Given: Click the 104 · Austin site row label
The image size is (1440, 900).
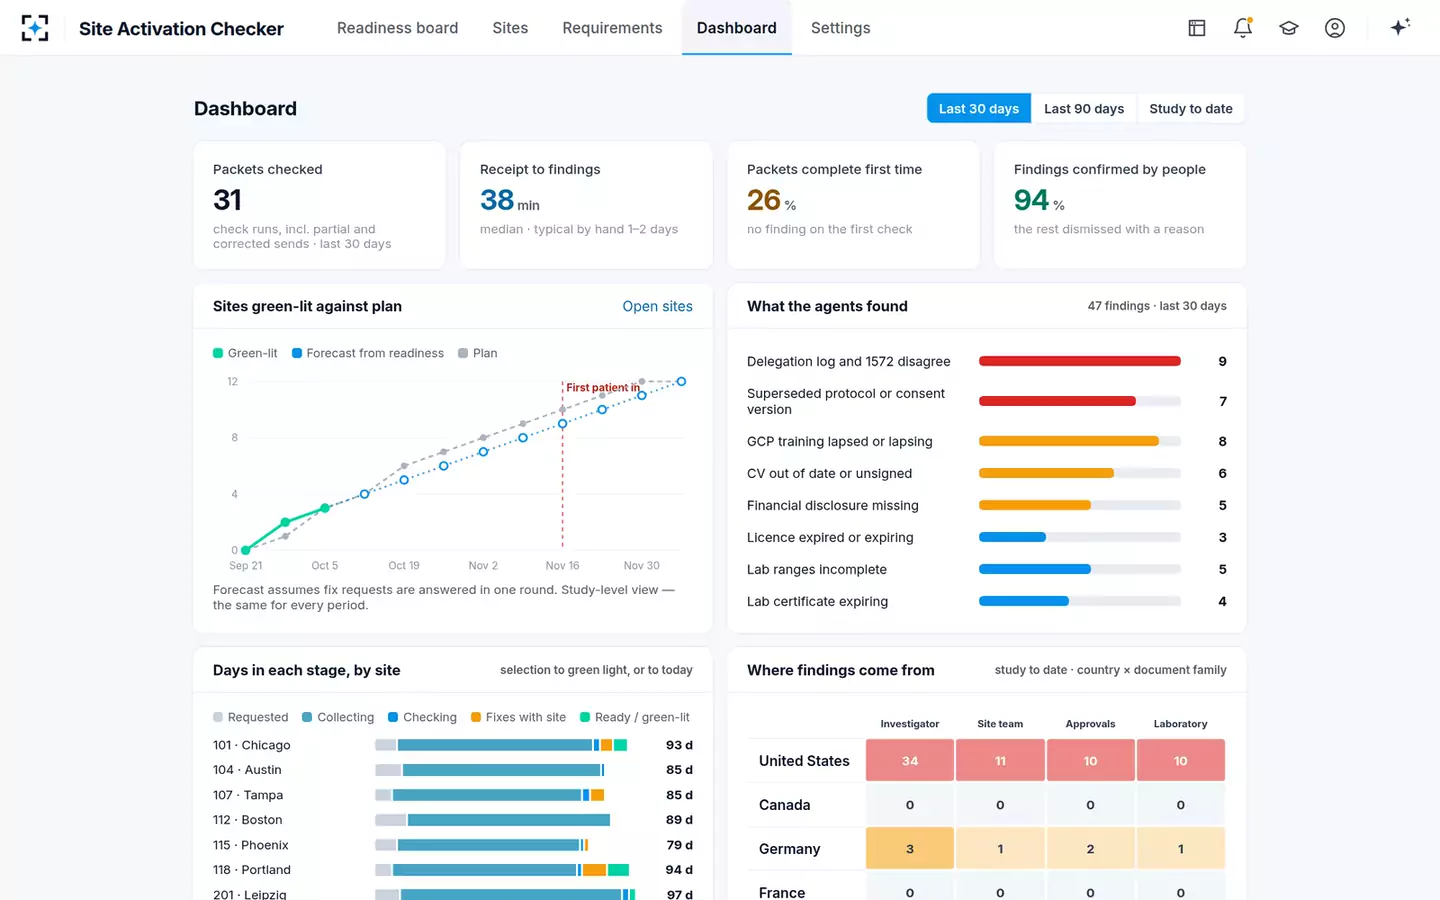Looking at the screenshot, I should pos(247,770).
